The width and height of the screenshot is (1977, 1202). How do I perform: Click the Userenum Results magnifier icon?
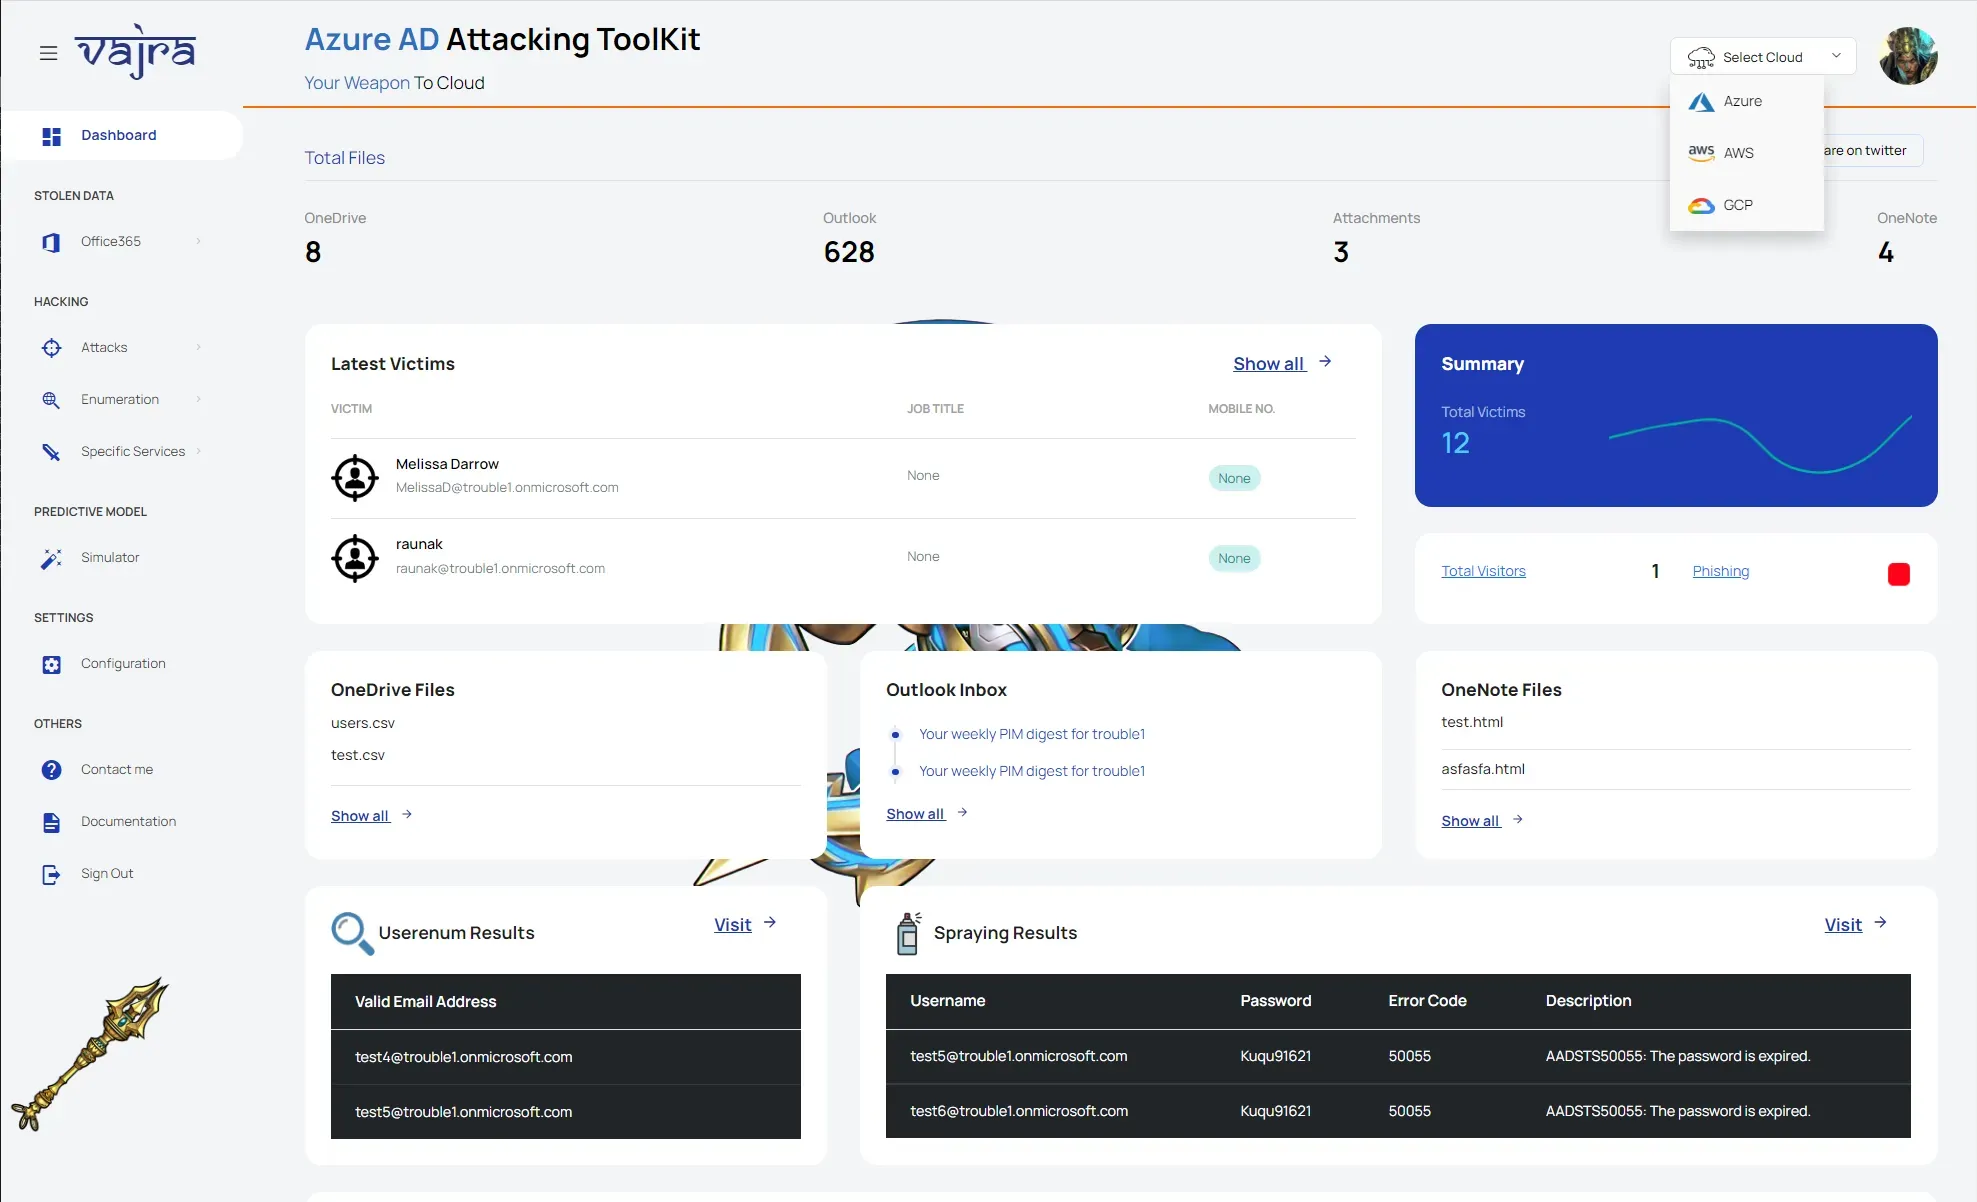pos(352,933)
